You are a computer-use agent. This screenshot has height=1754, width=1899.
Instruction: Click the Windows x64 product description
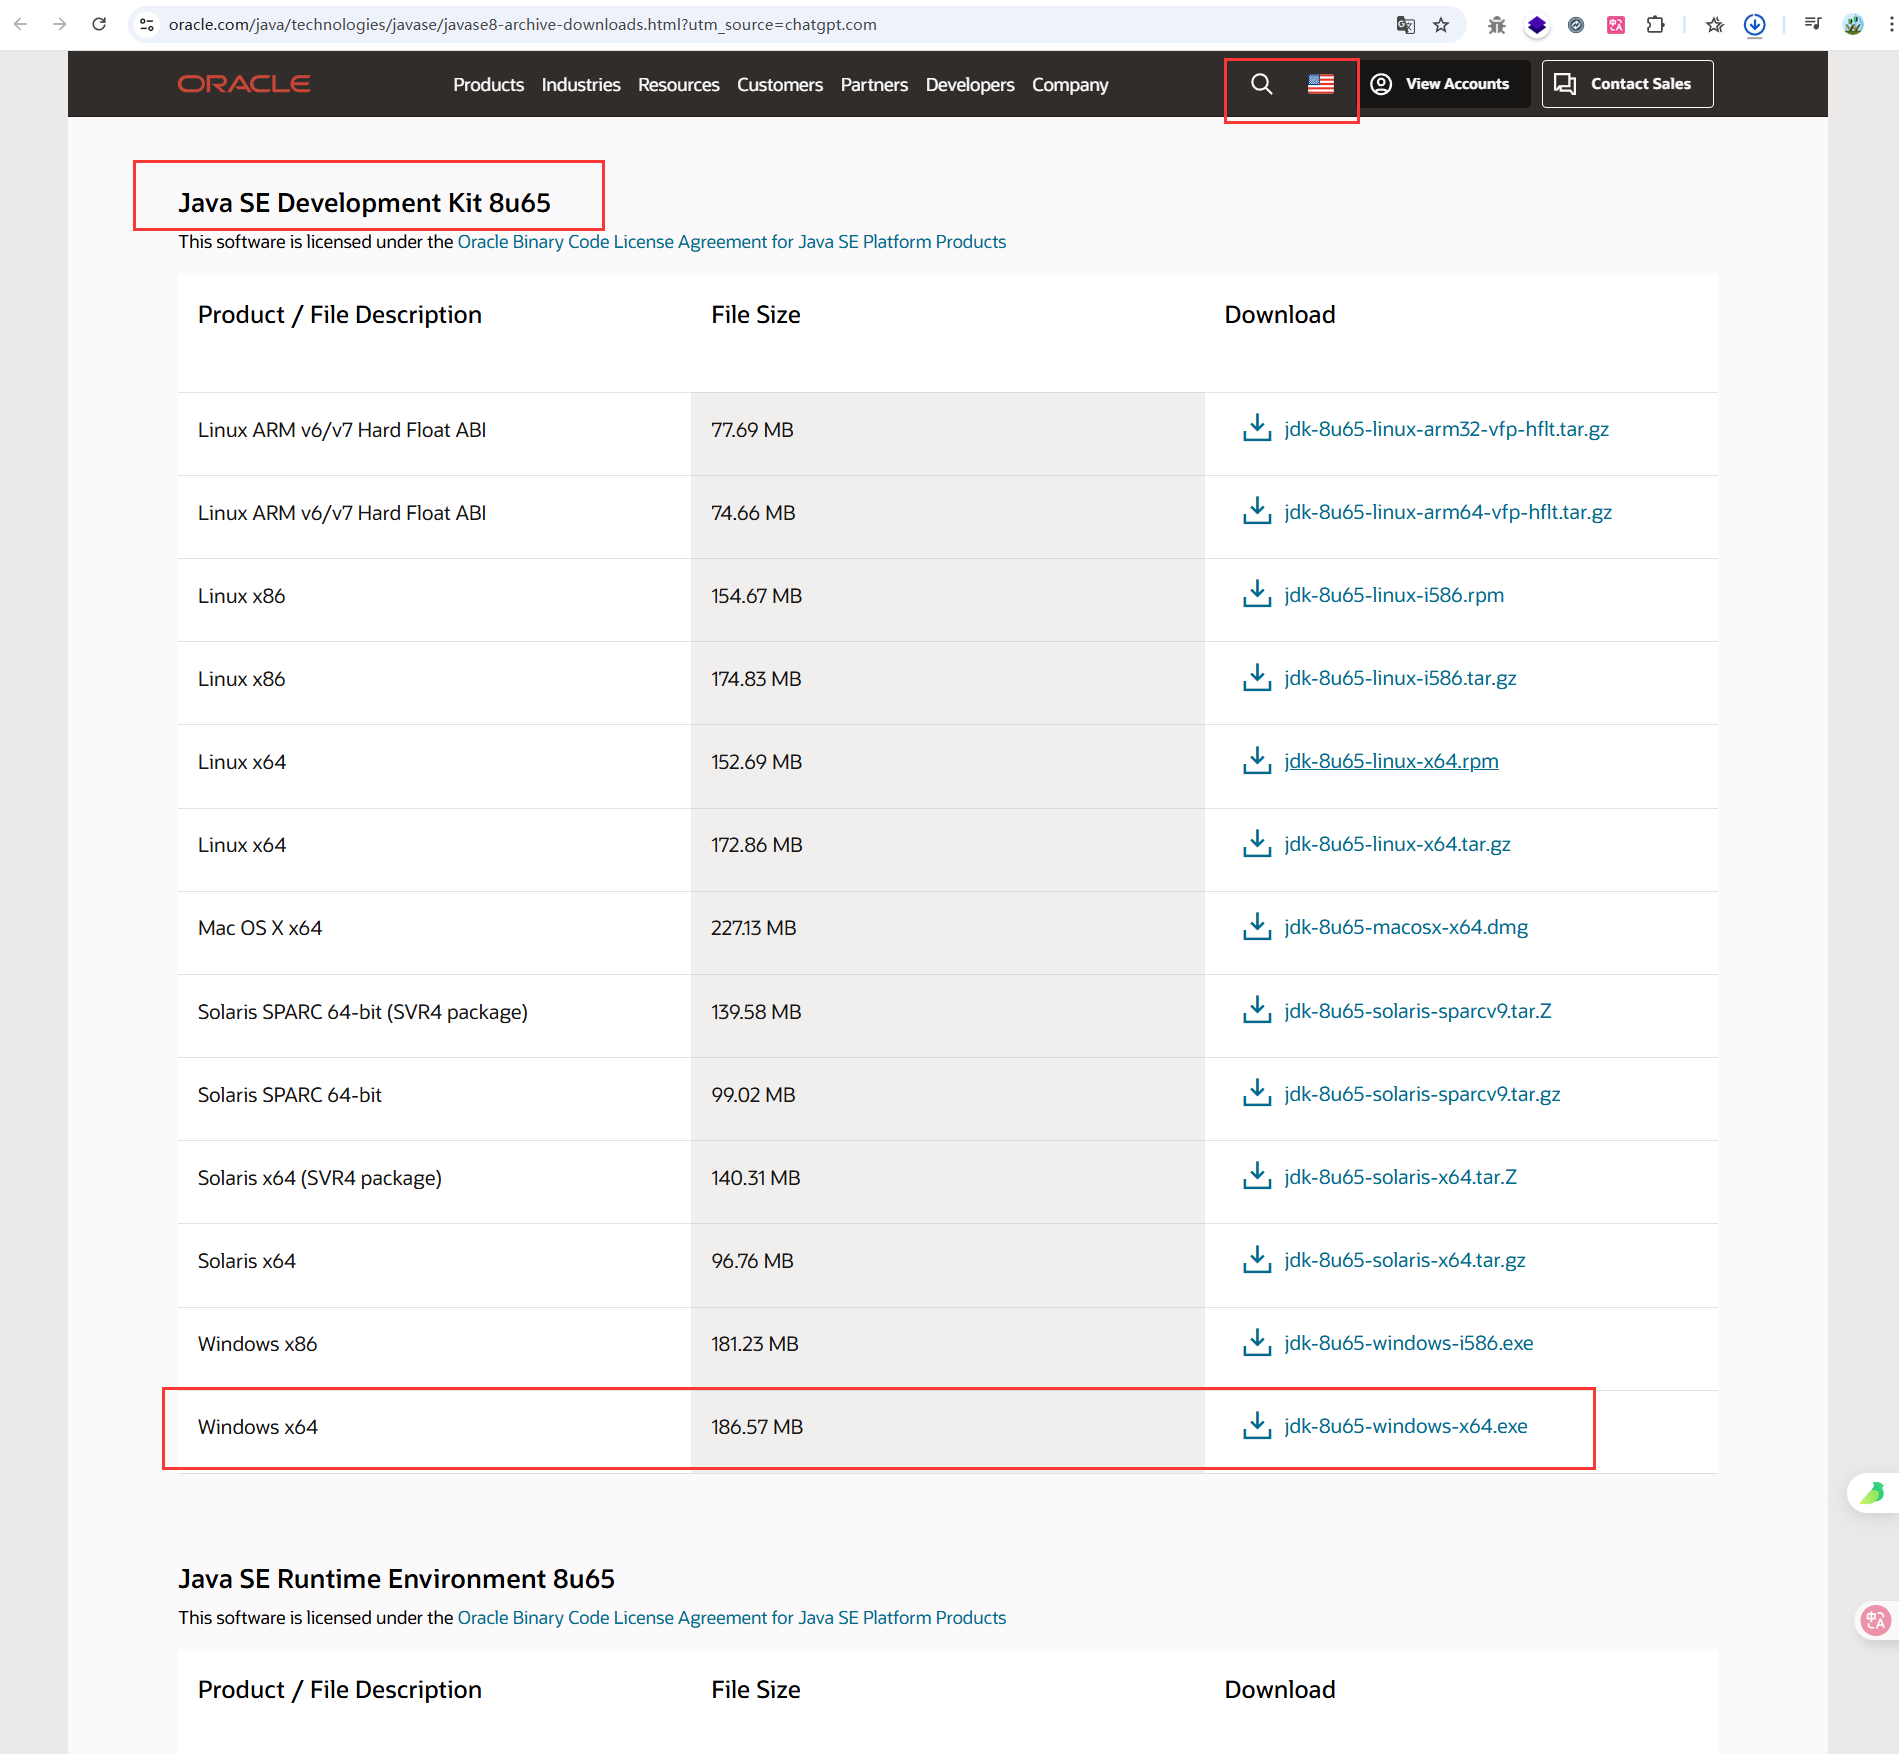[257, 1427]
